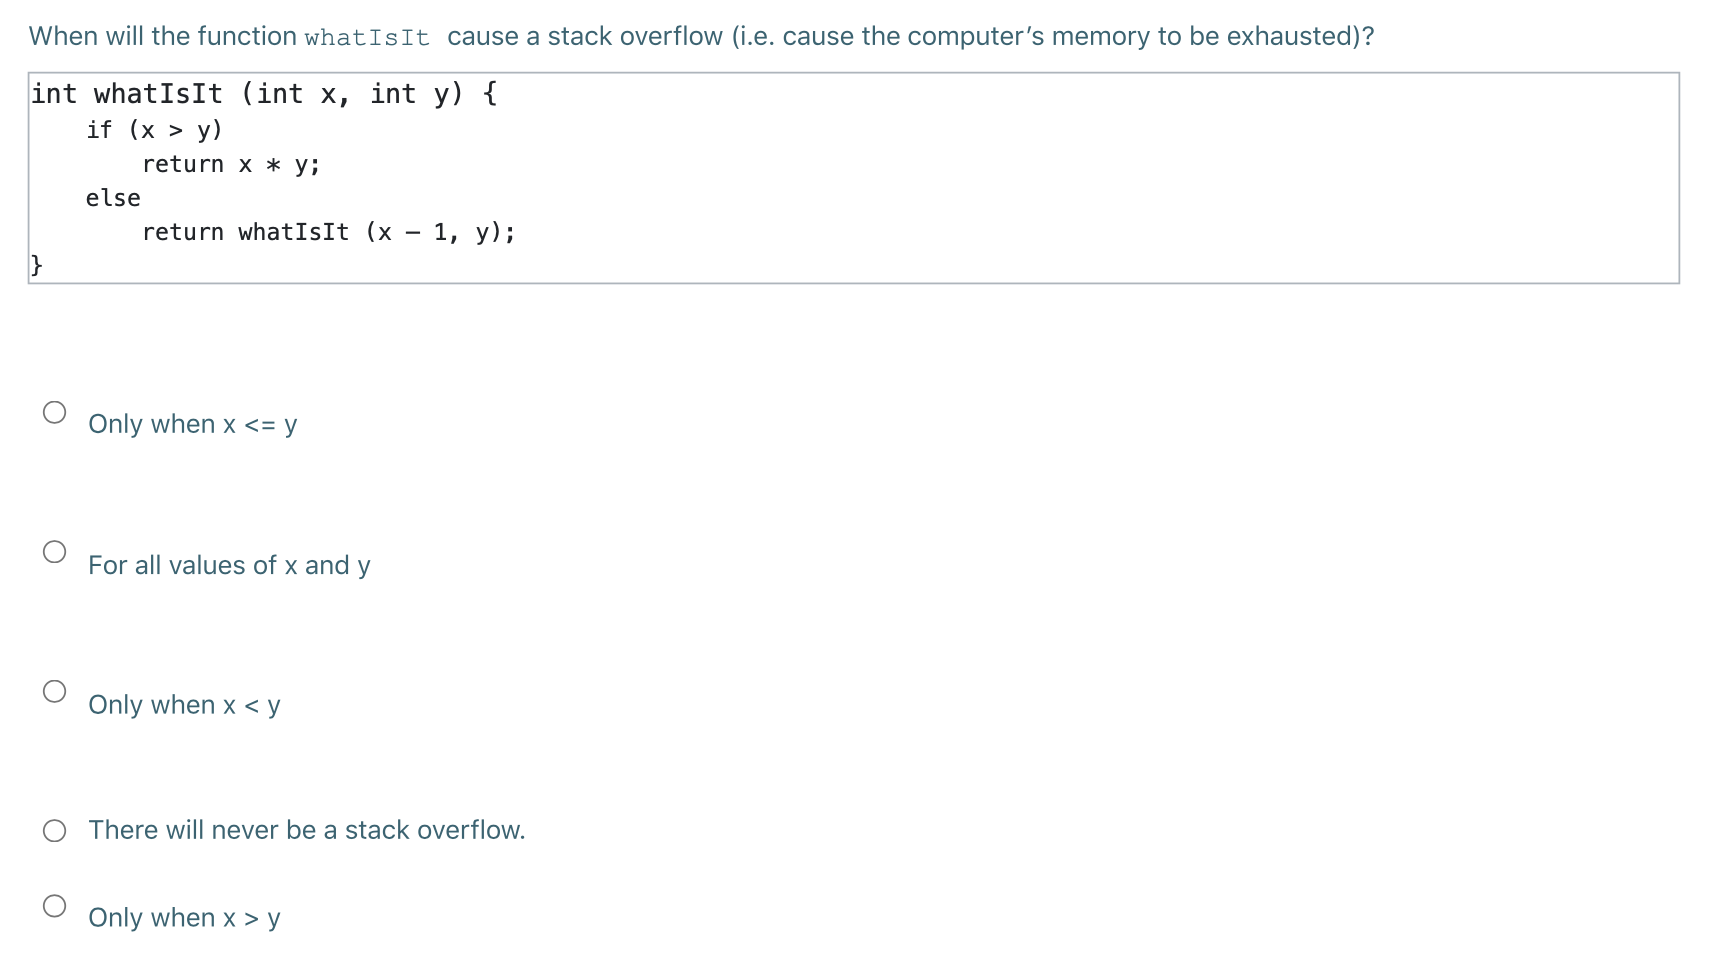1712x956 pixels.
Task: Select the radio button for "Only when x < y"
Action: click(x=55, y=690)
